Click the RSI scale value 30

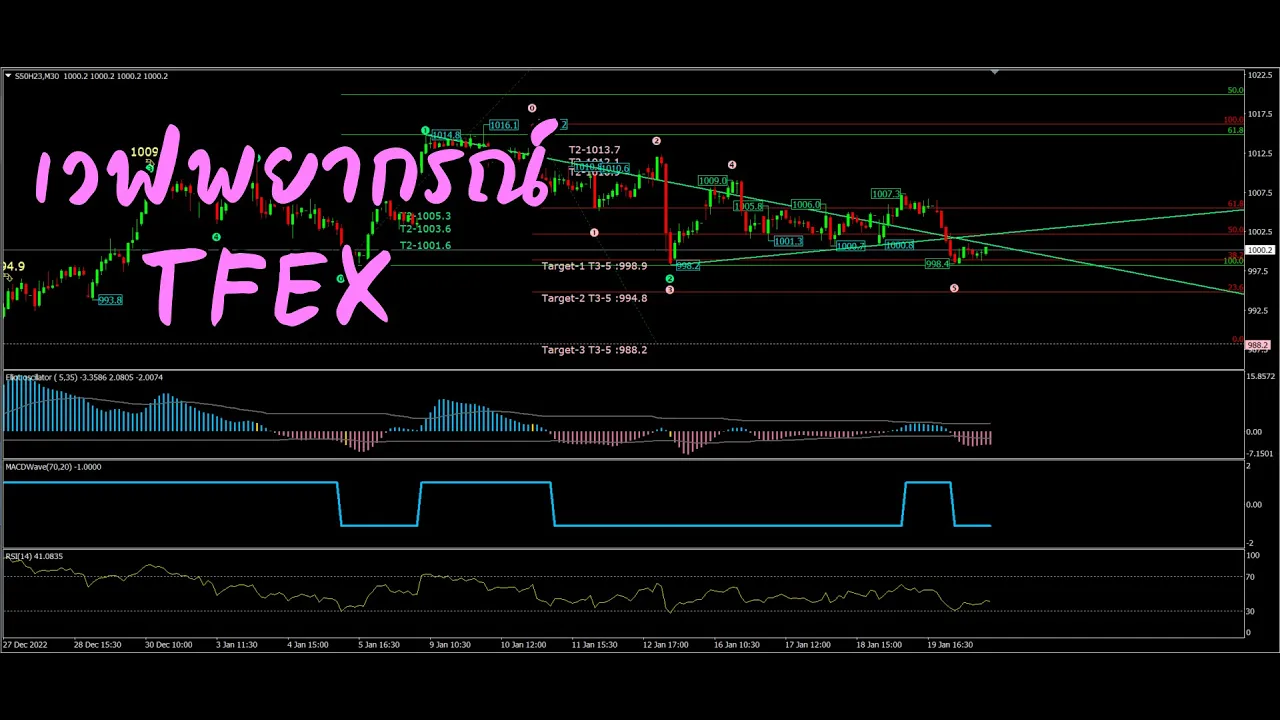coord(1250,611)
